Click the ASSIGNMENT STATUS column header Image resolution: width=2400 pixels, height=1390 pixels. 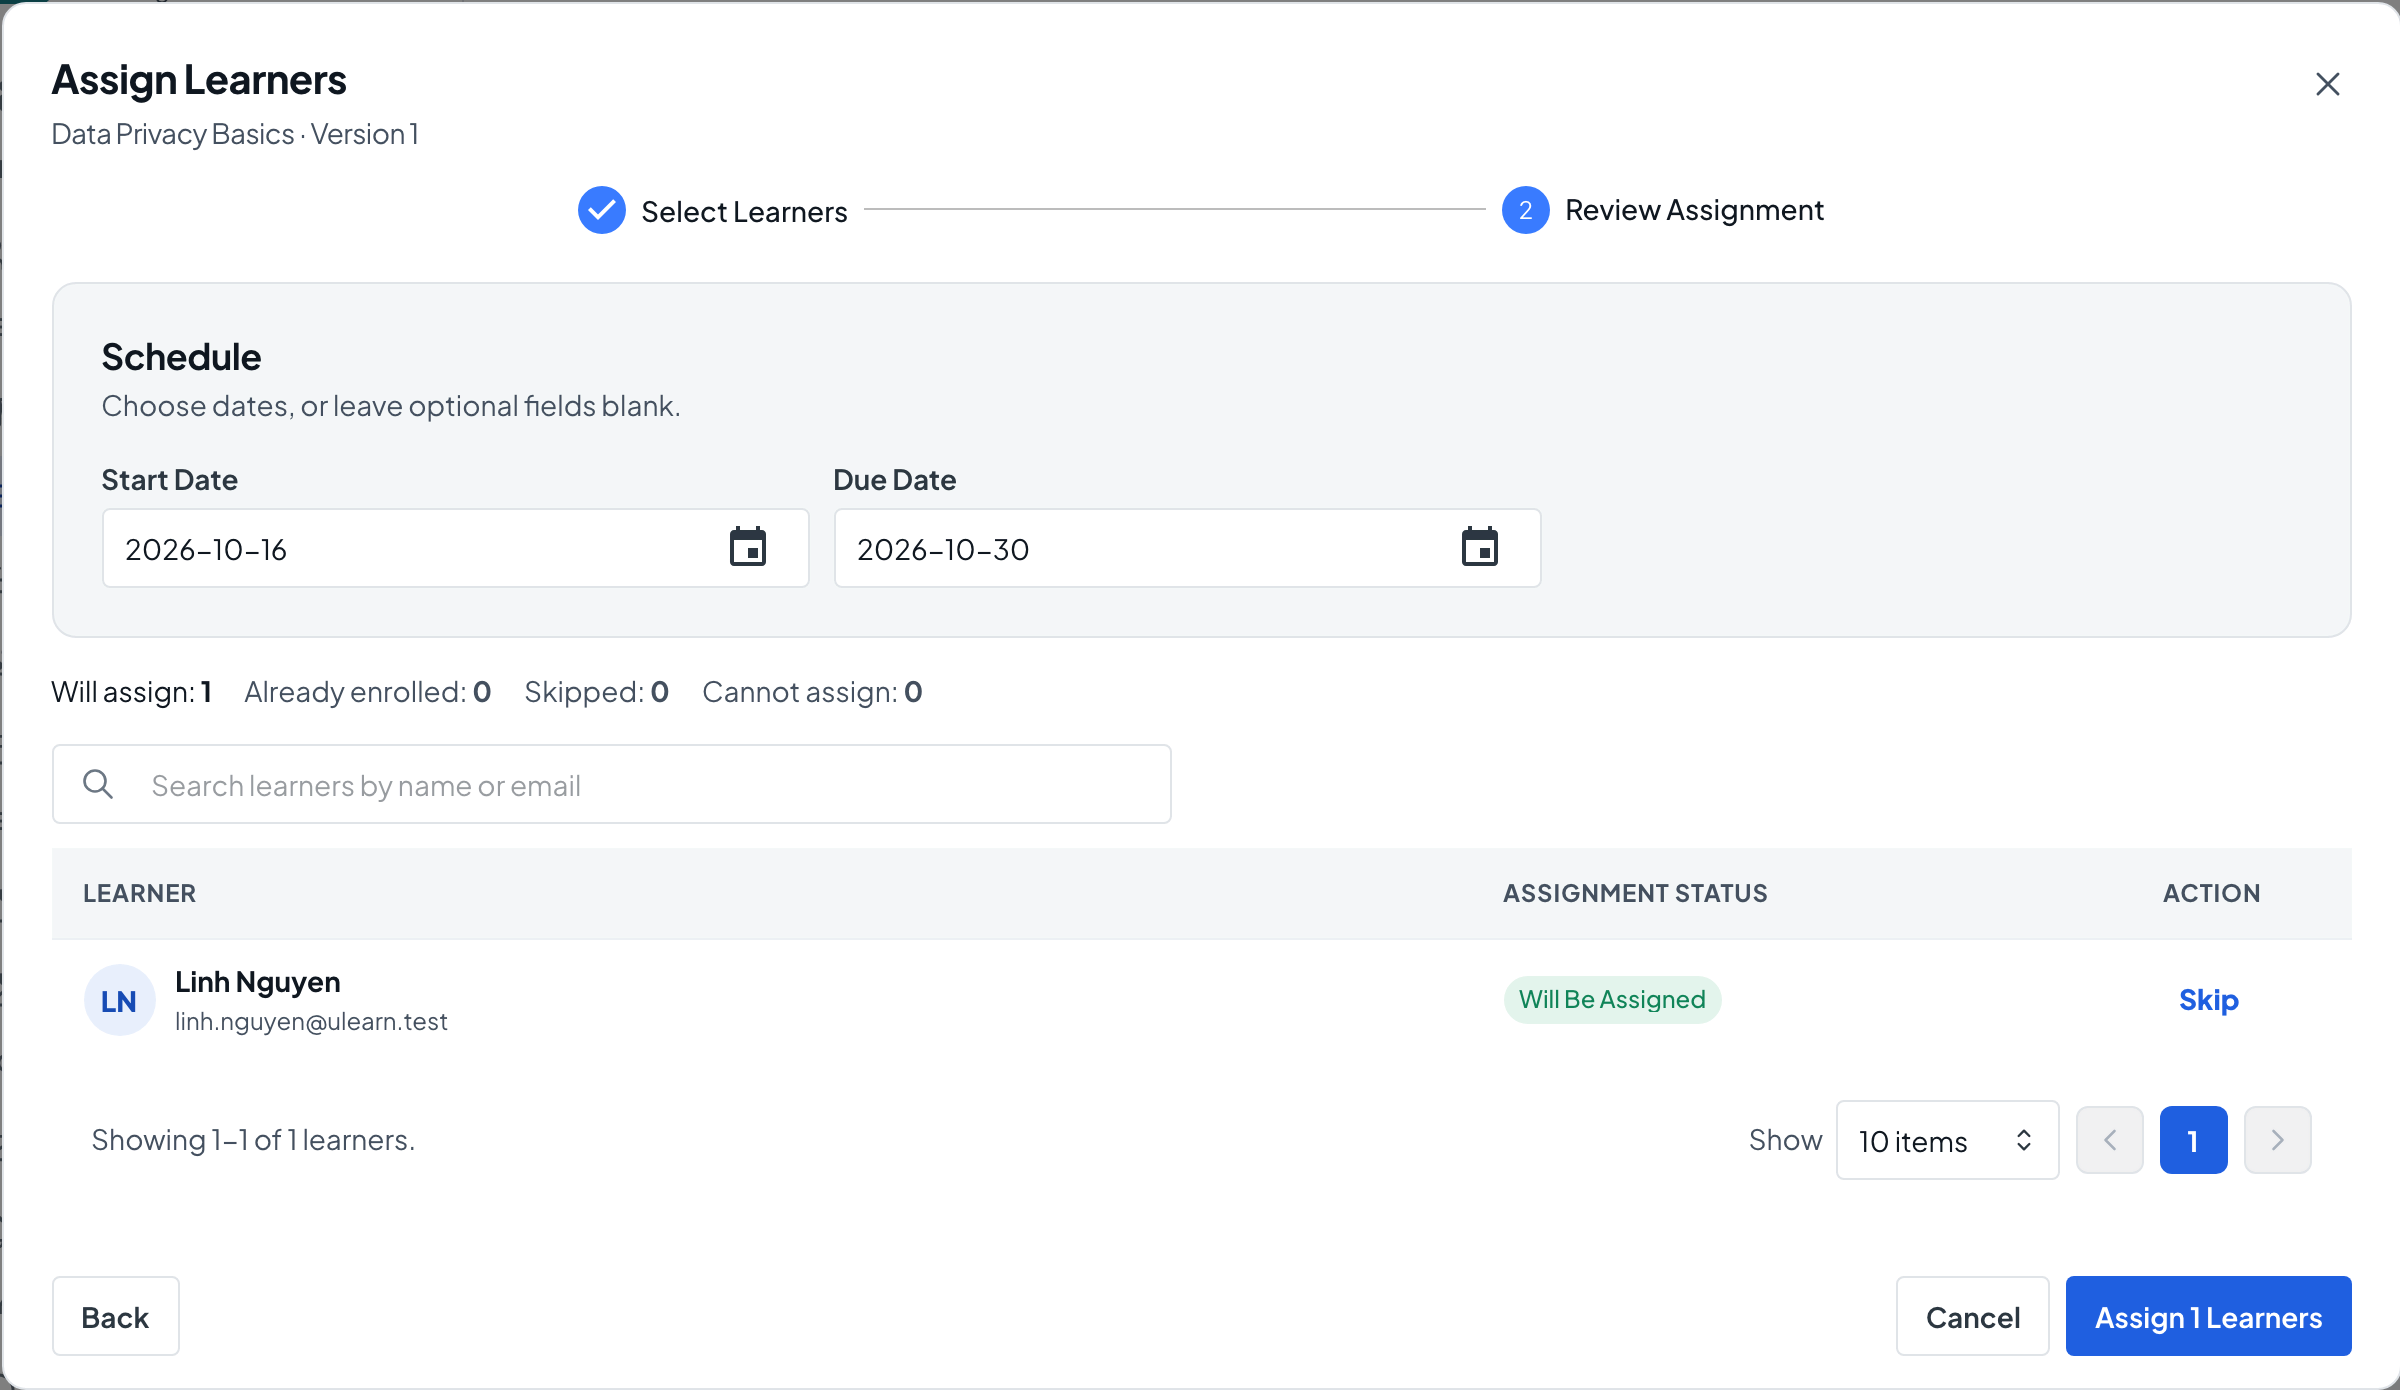point(1635,893)
